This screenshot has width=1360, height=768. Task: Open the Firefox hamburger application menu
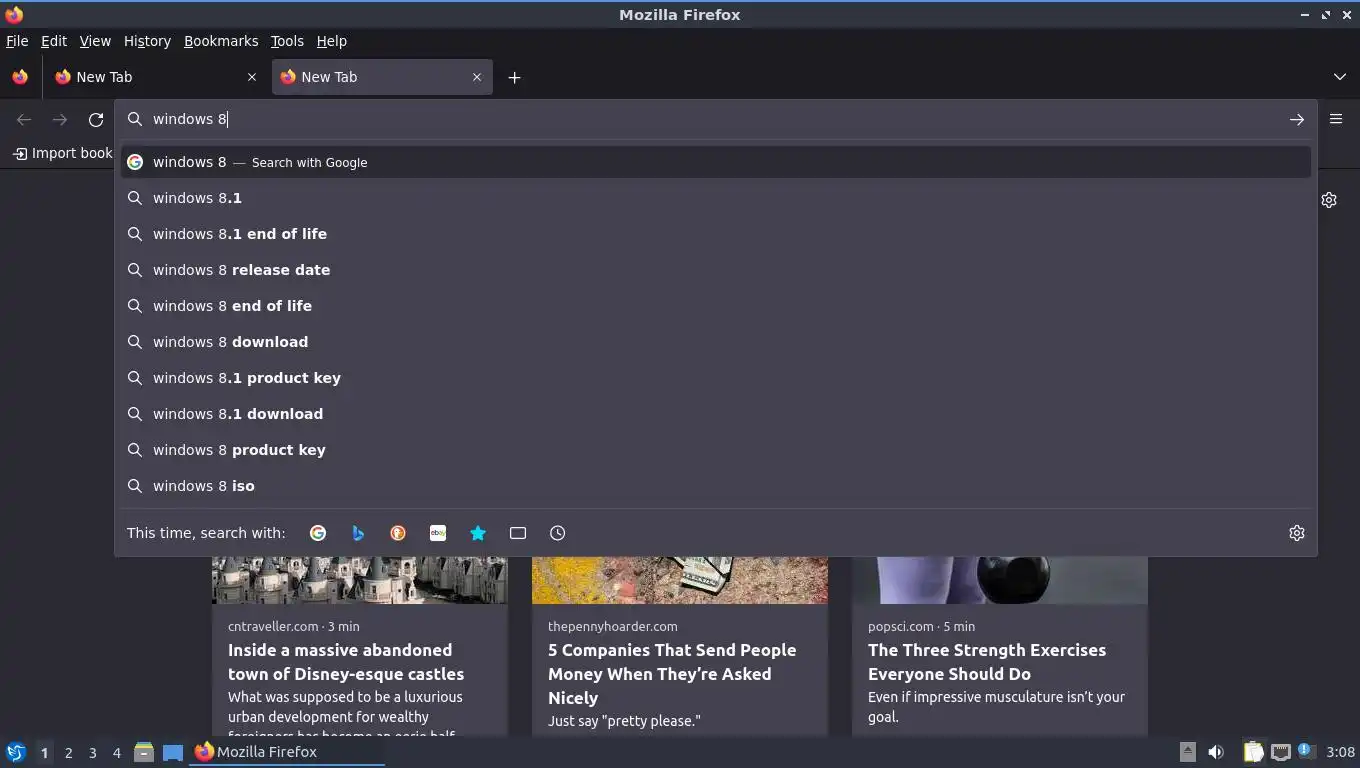point(1336,118)
